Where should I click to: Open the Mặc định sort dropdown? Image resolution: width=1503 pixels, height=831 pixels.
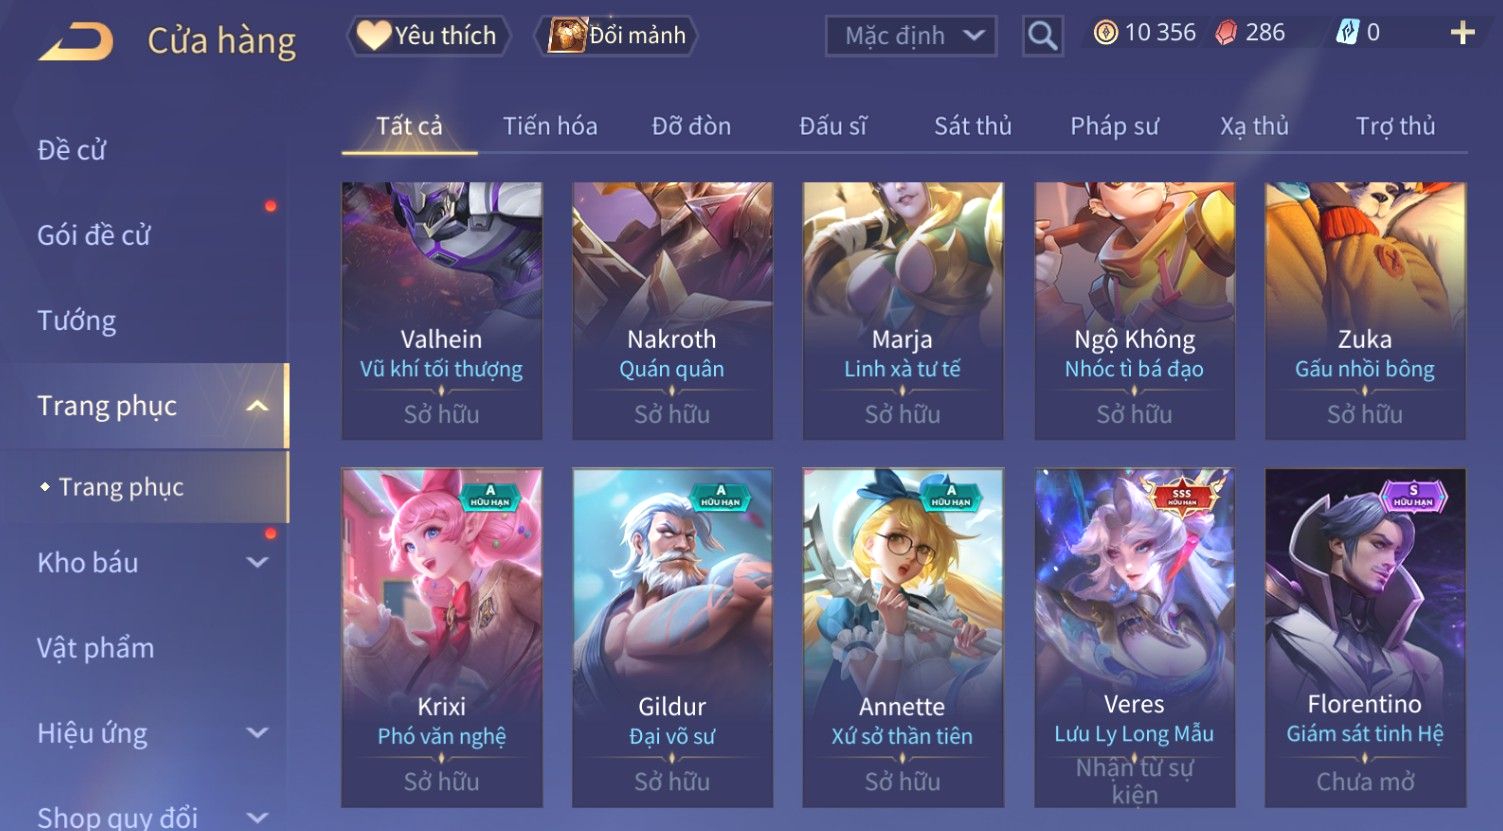pyautogui.click(x=911, y=36)
